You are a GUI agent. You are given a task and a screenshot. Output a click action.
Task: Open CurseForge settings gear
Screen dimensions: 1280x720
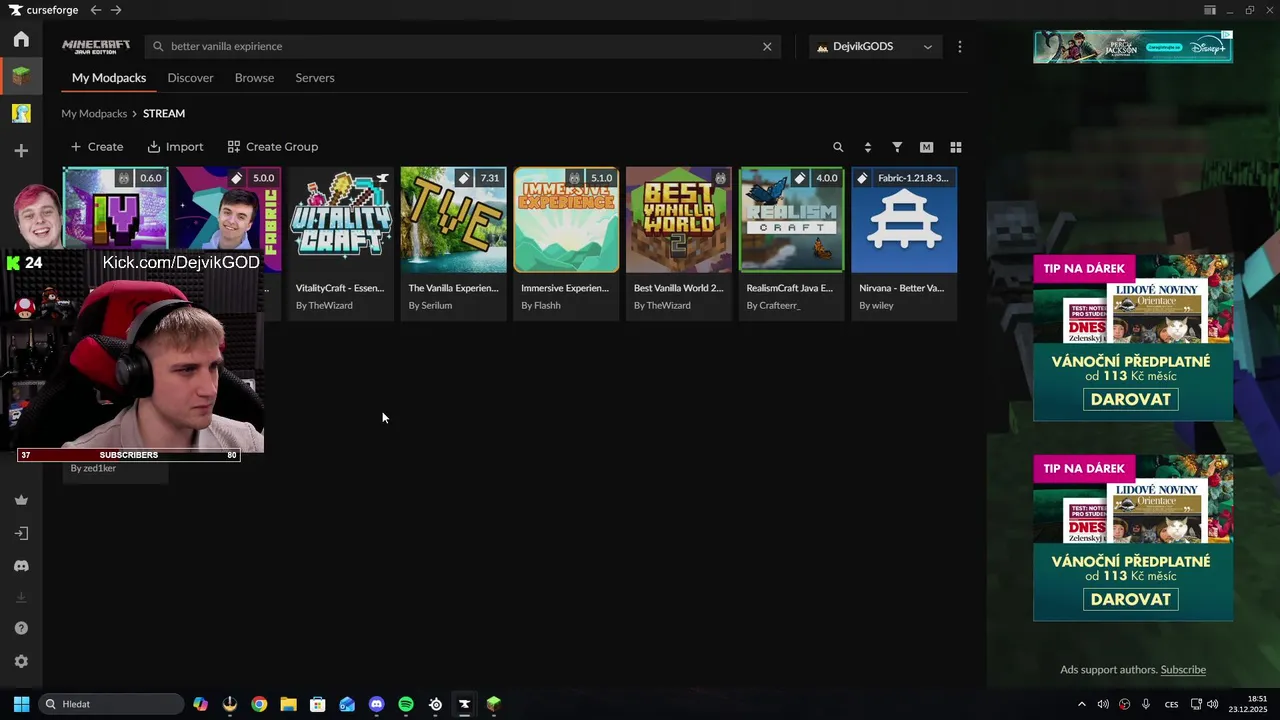pyautogui.click(x=21, y=661)
